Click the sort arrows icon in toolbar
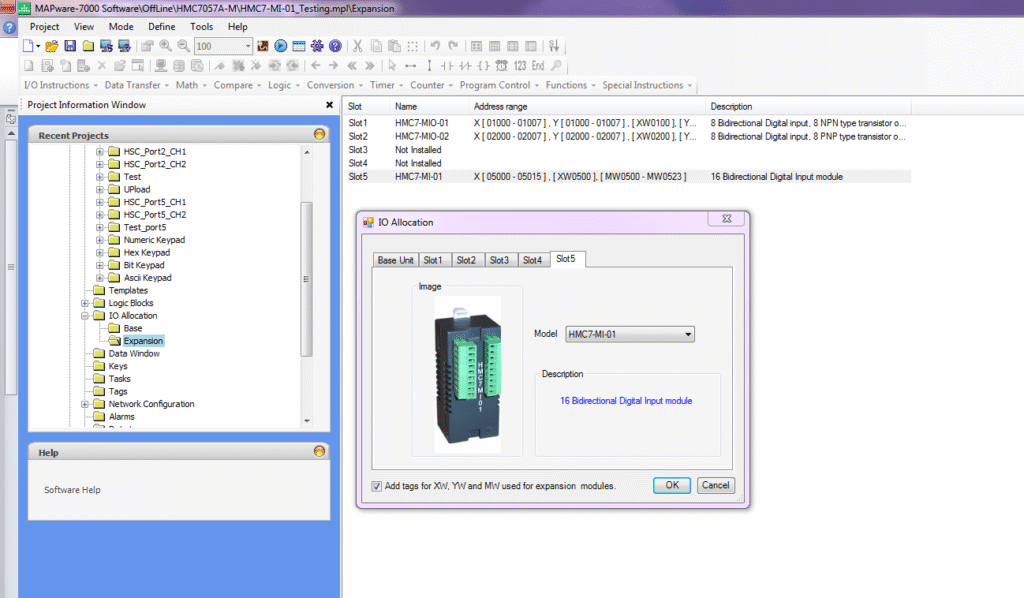The image size is (1024, 598). click(x=554, y=46)
